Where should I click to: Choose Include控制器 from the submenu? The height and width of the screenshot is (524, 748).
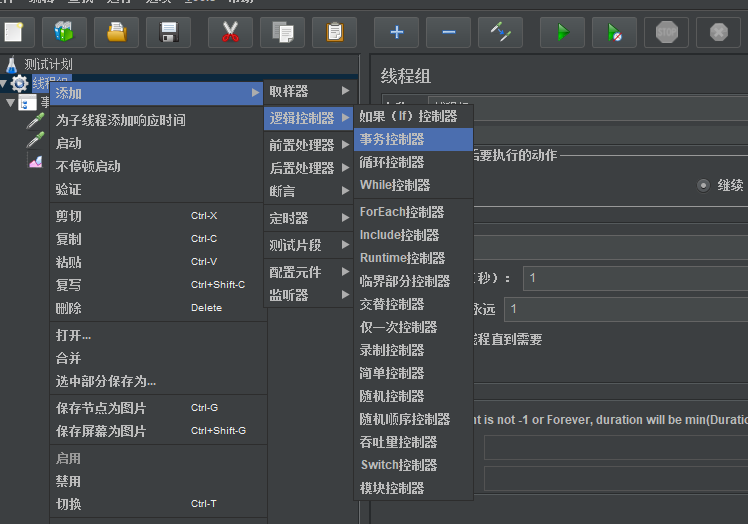pyautogui.click(x=414, y=235)
